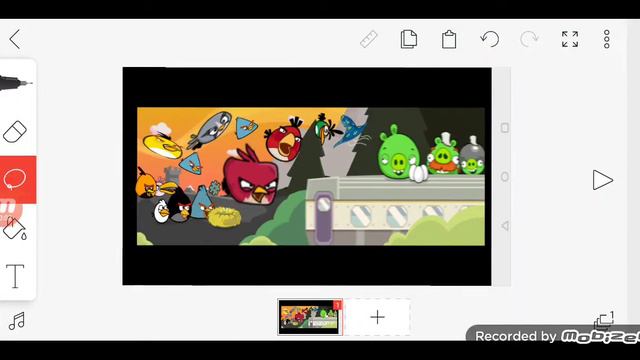Select the first frame thumbnail
Image resolution: width=640 pixels, height=360 pixels.
pyautogui.click(x=310, y=317)
